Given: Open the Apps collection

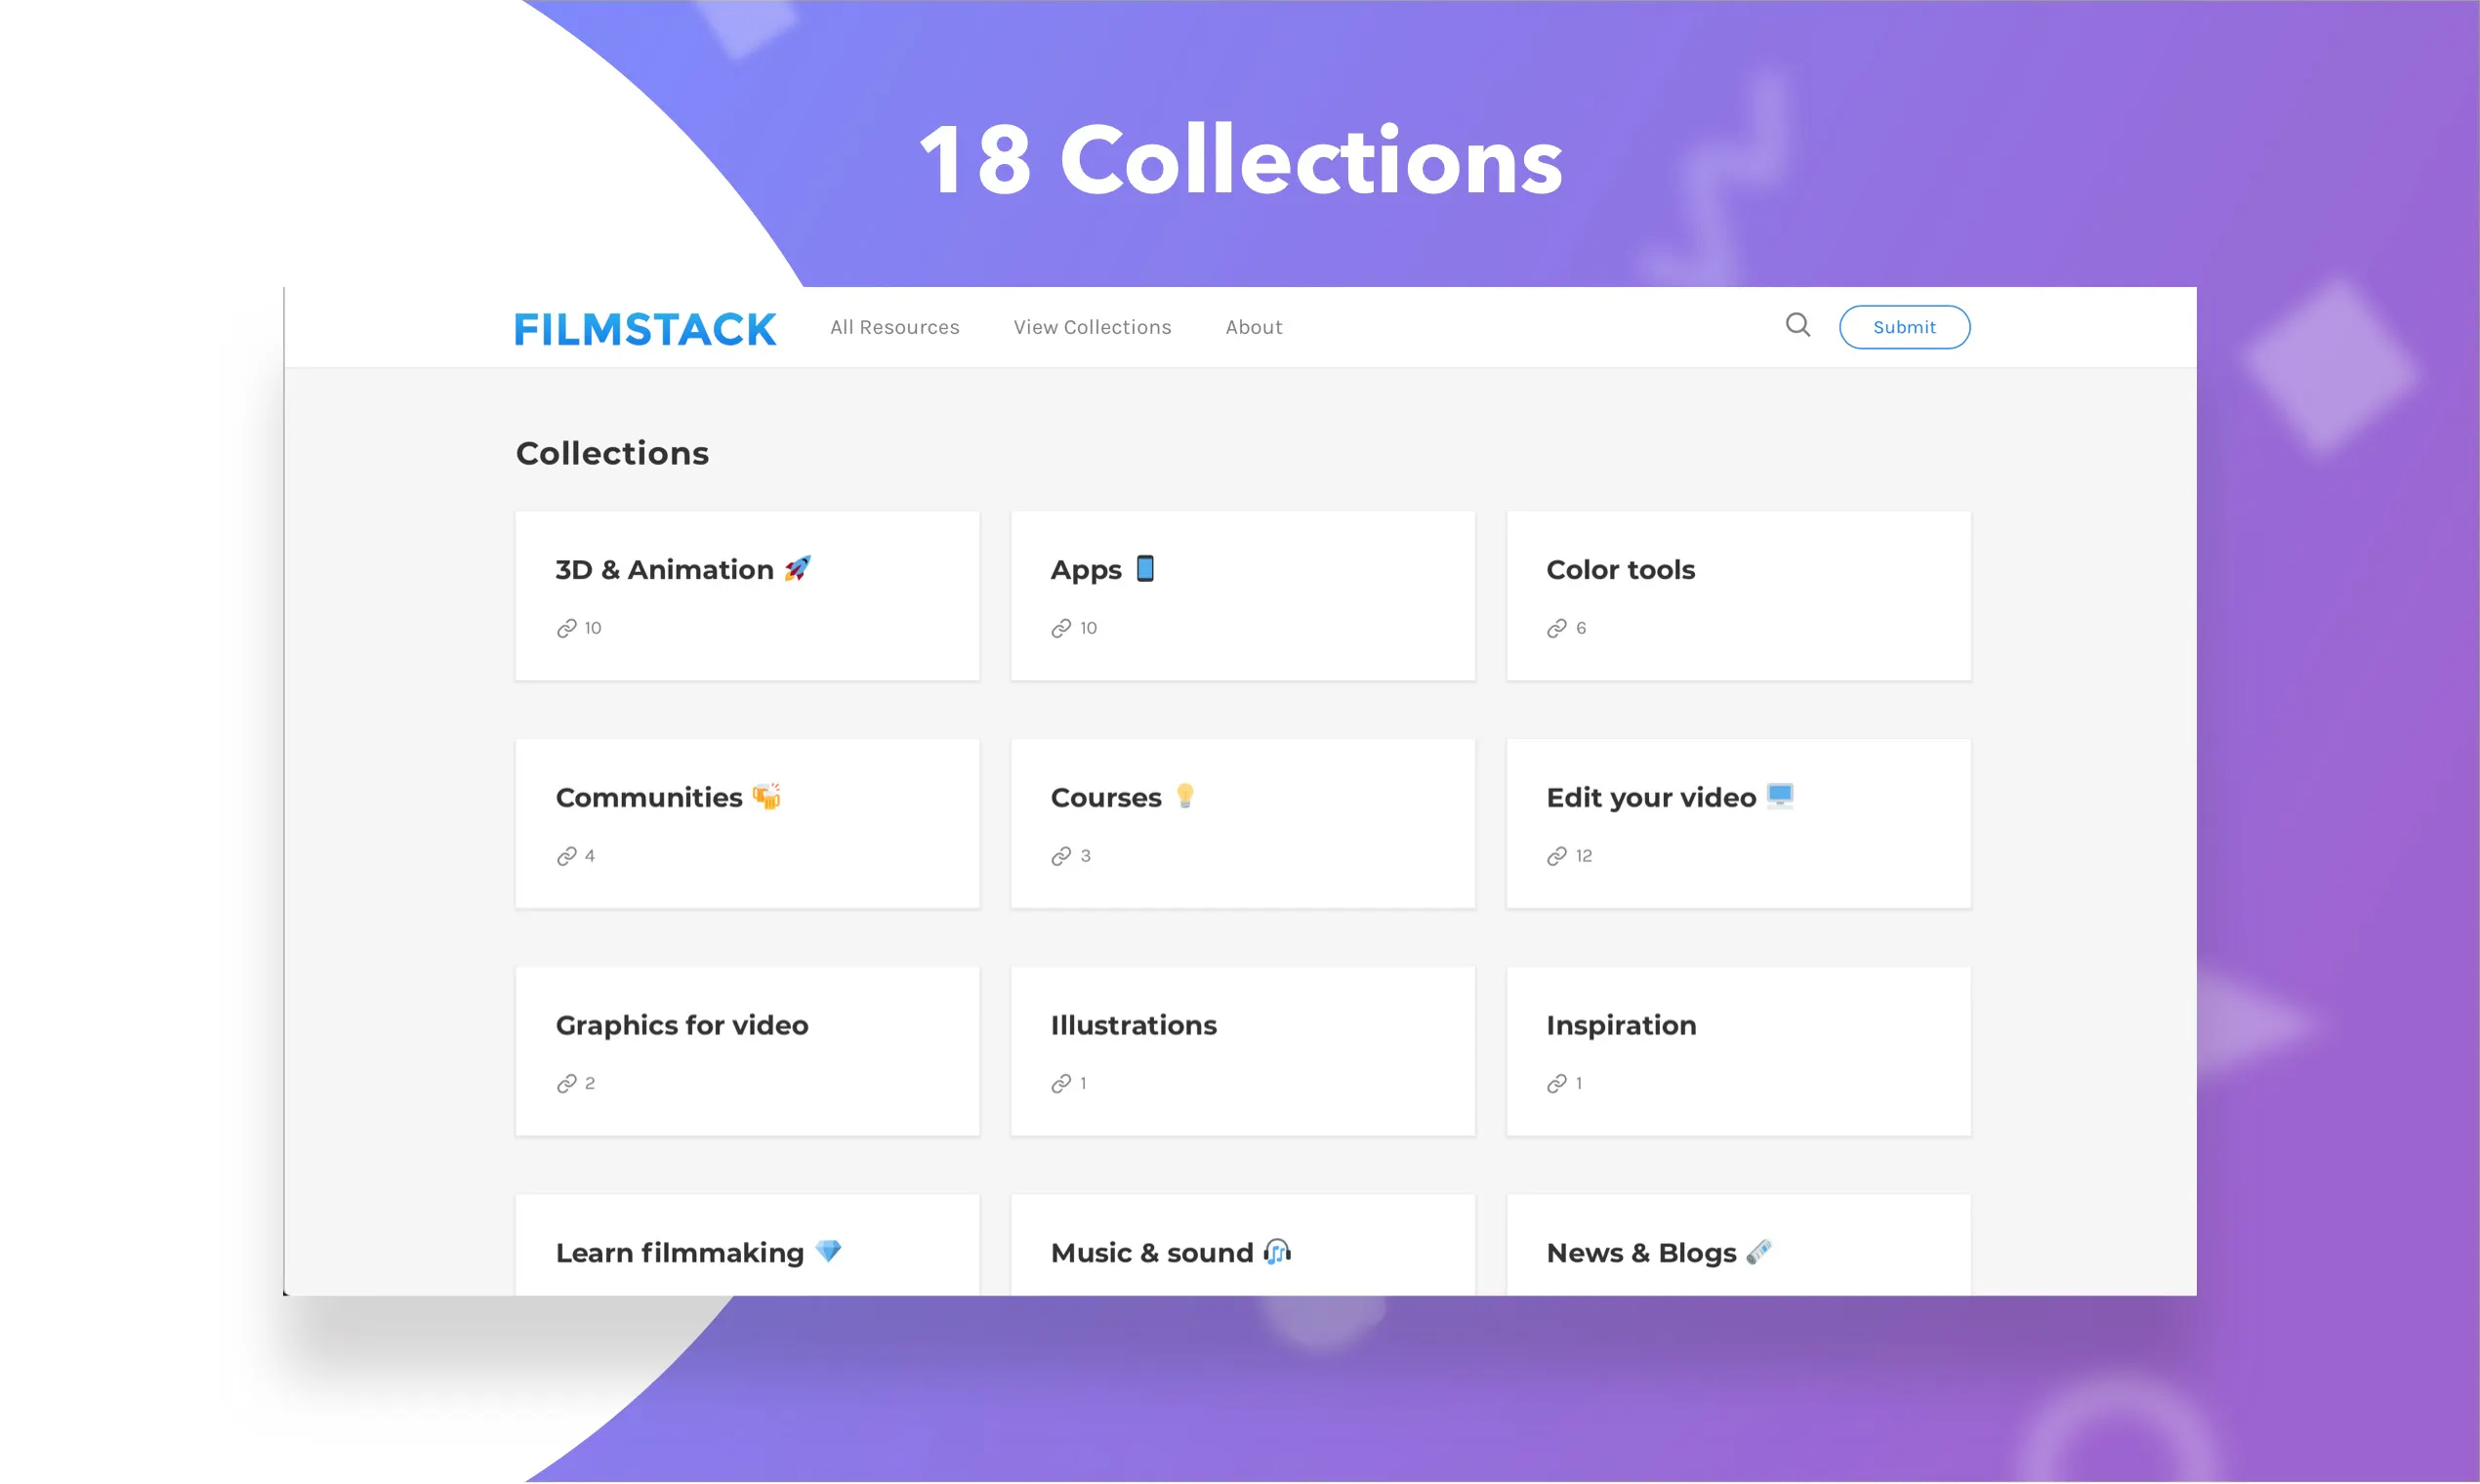Looking at the screenshot, I should [x=1243, y=596].
